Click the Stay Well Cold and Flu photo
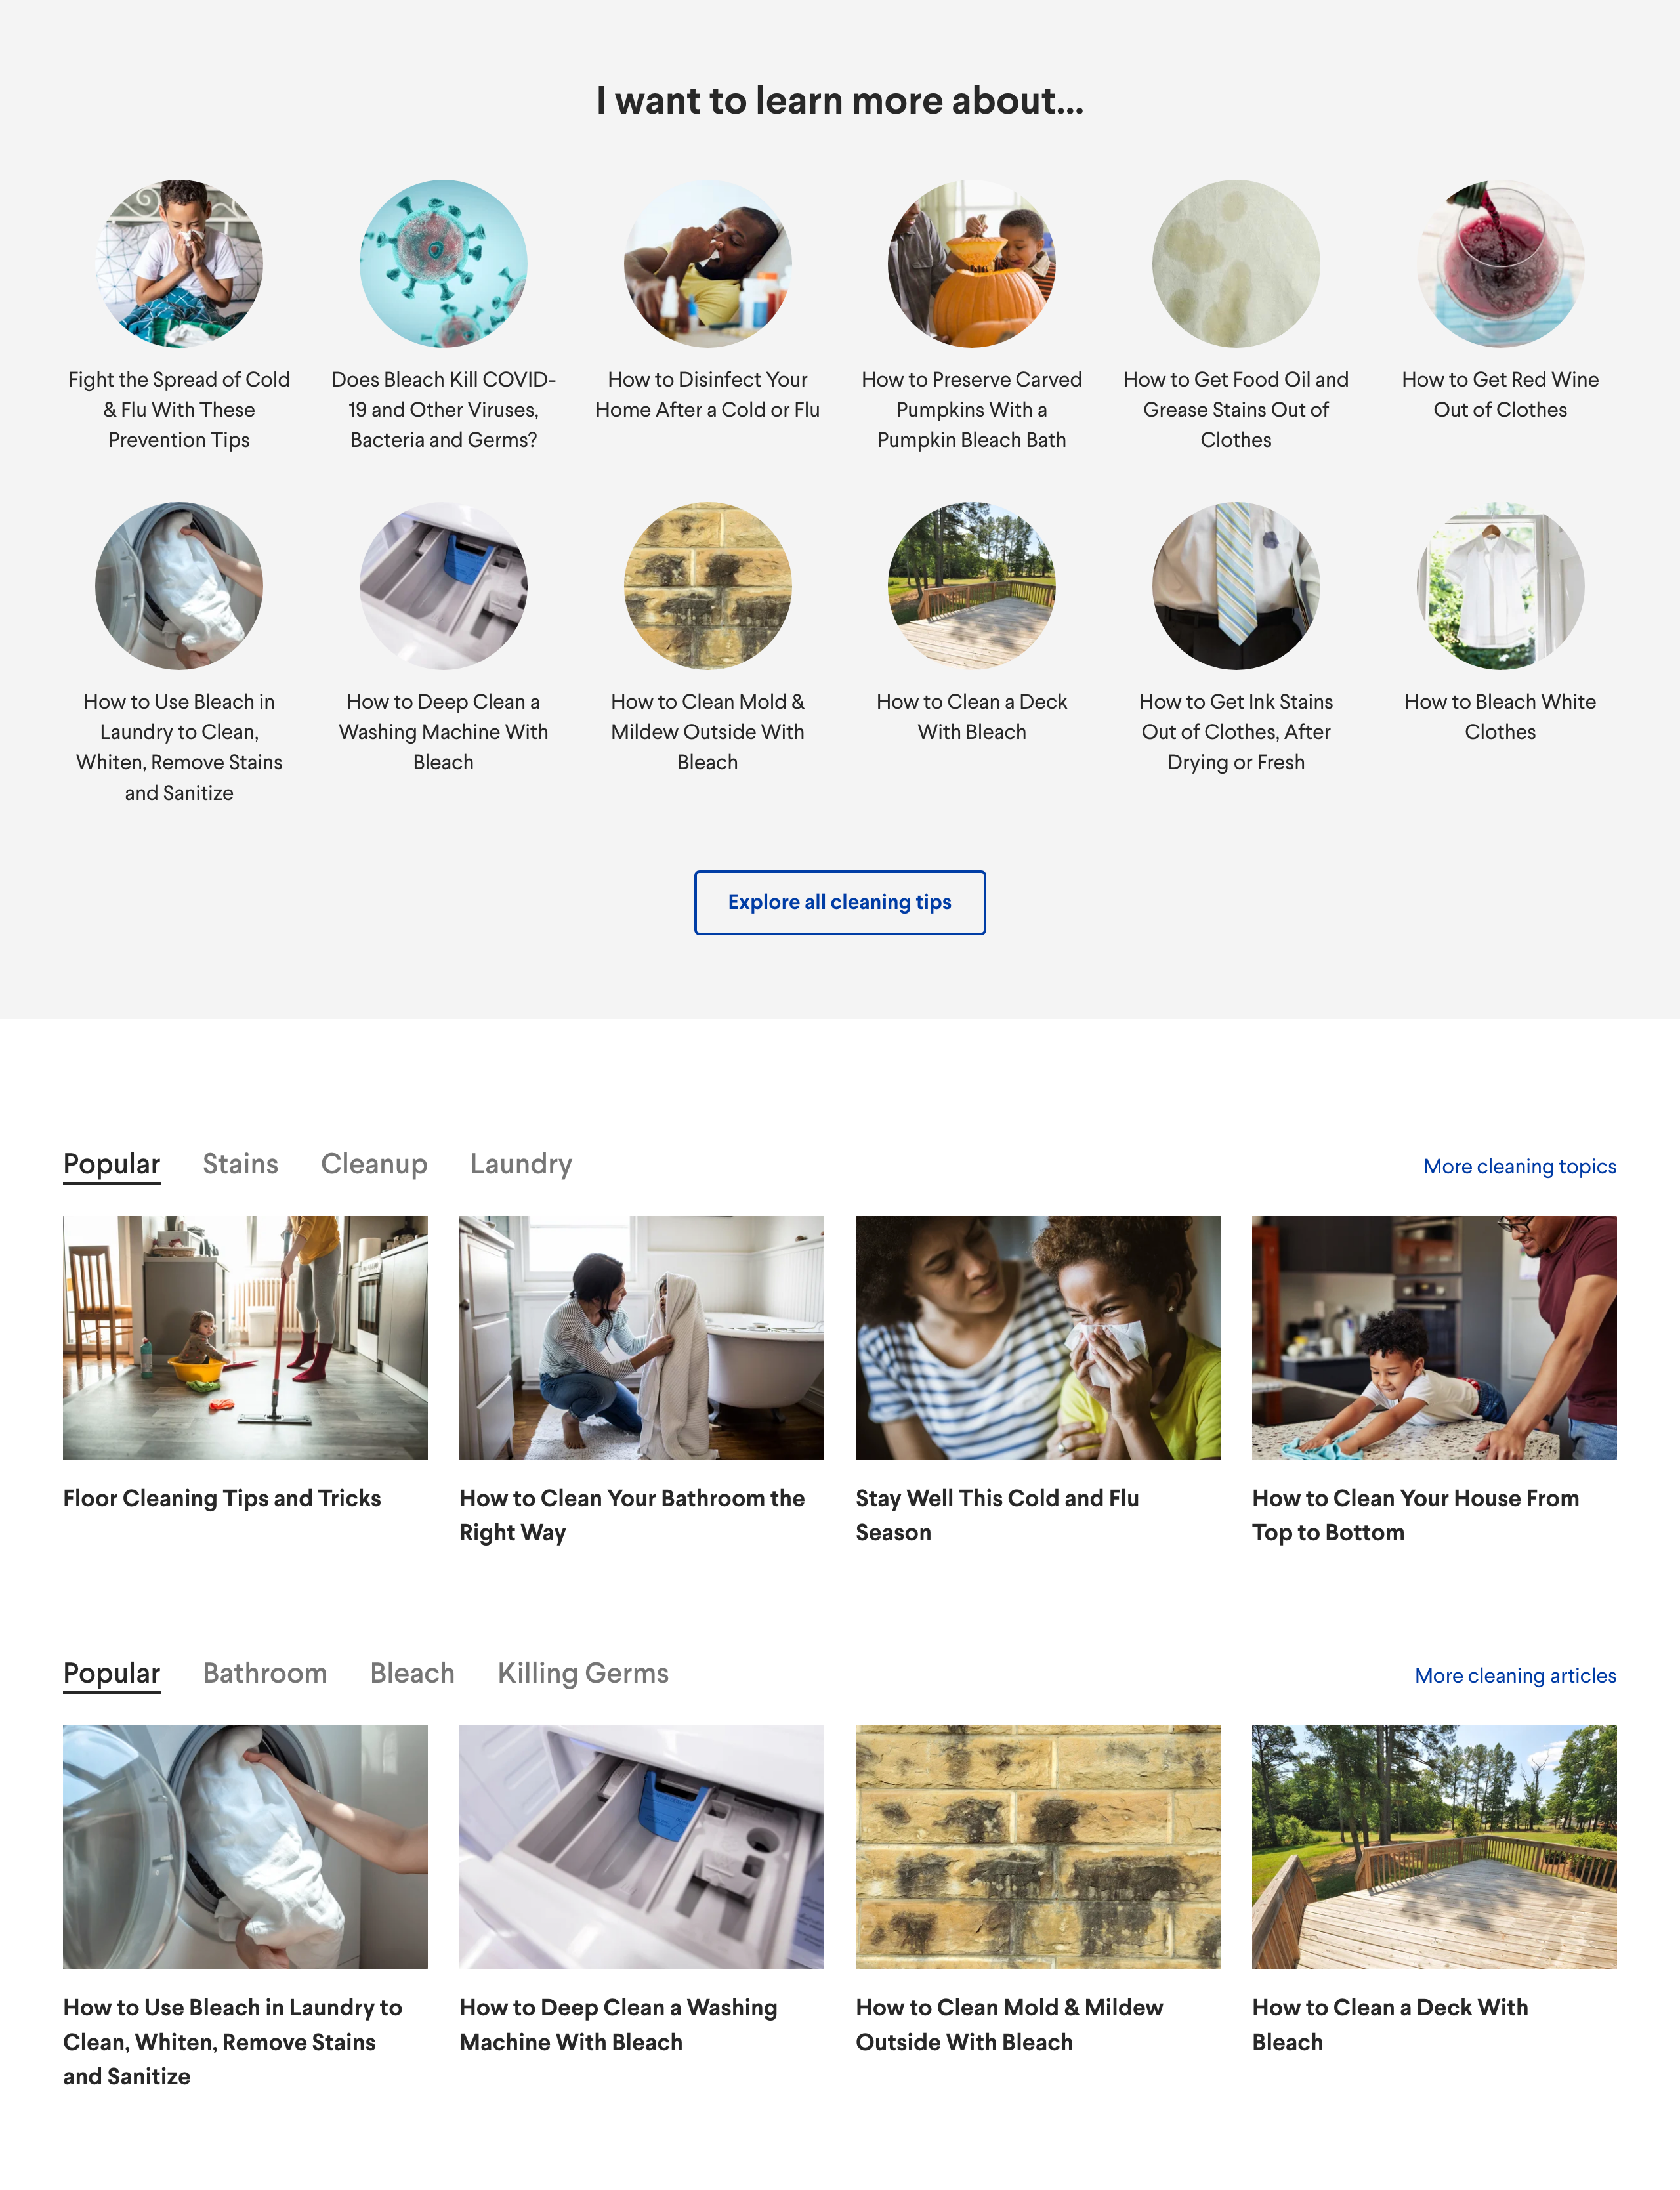Viewport: 1680px width, 2190px height. [1038, 1337]
